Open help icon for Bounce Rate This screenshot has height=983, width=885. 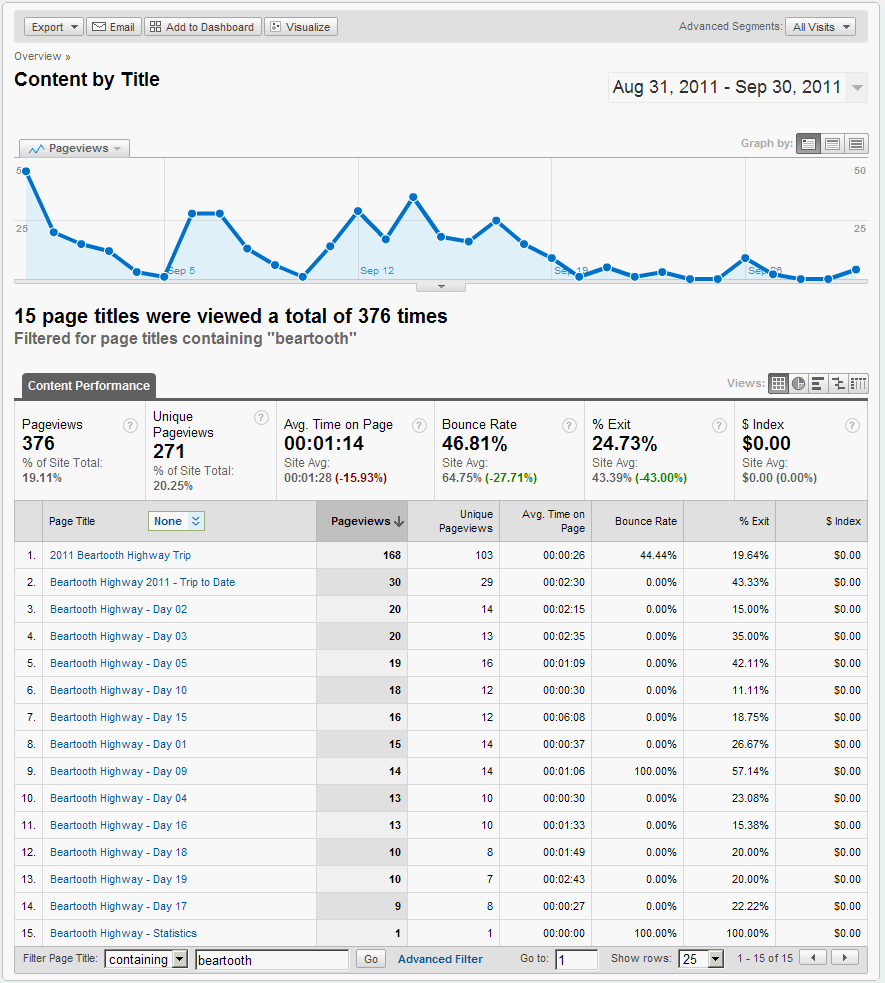[x=569, y=426]
